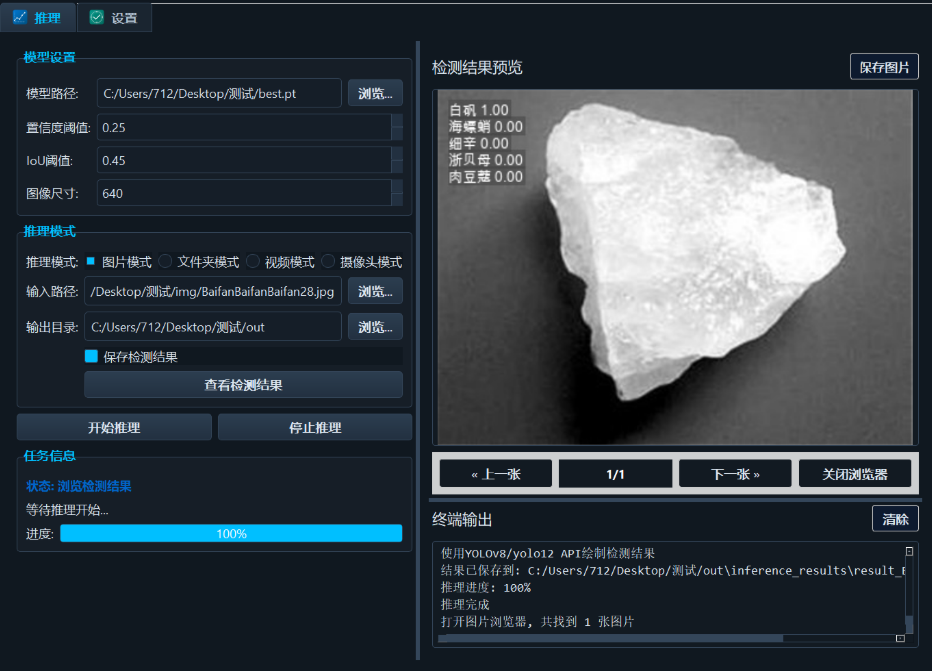Increase 图像尺寸 with its up stepper arrow
This screenshot has height=671, width=932.
click(x=398, y=187)
